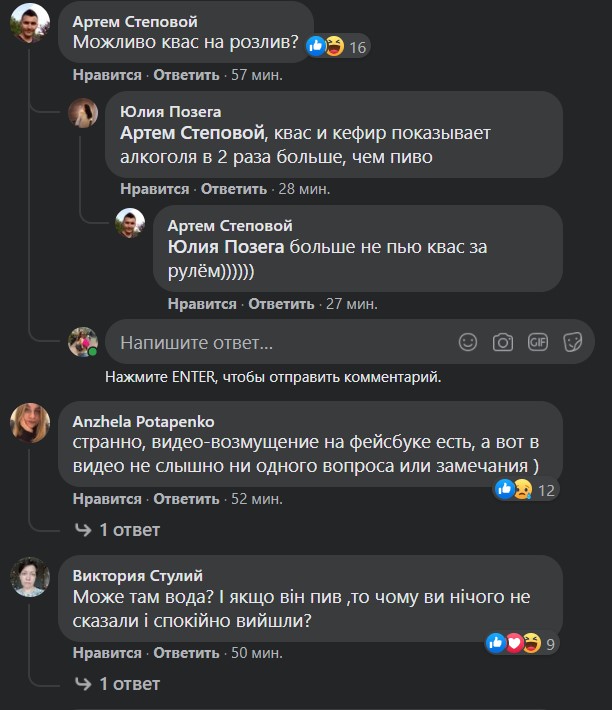Viewport: 612px width, 710px height.
Task: Reply to Юлия Позега's comment via Ответить
Action: pos(234,189)
